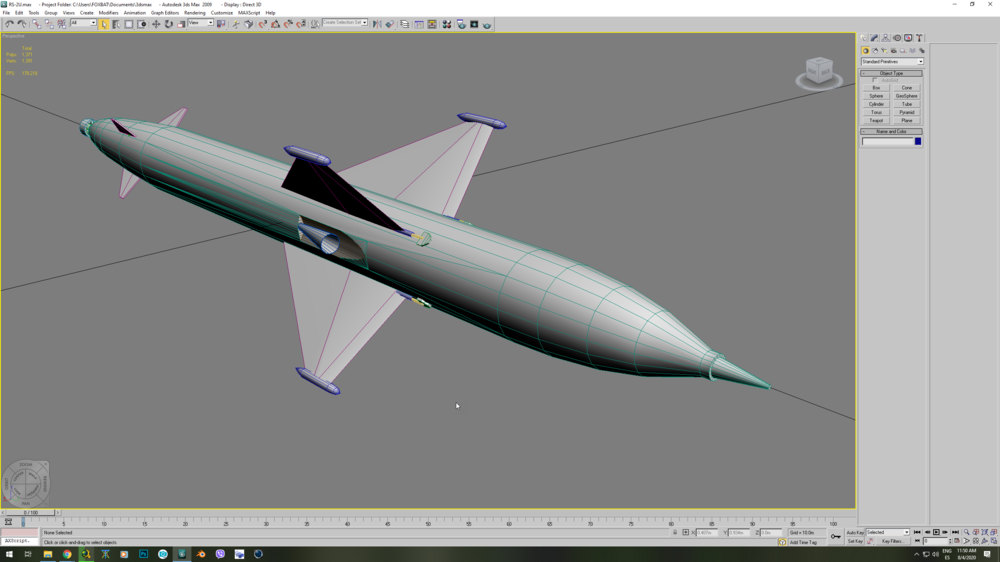Viewport: 1000px width, 562px height.
Task: Choose the Select Object arrow tool
Action: [x=104, y=24]
